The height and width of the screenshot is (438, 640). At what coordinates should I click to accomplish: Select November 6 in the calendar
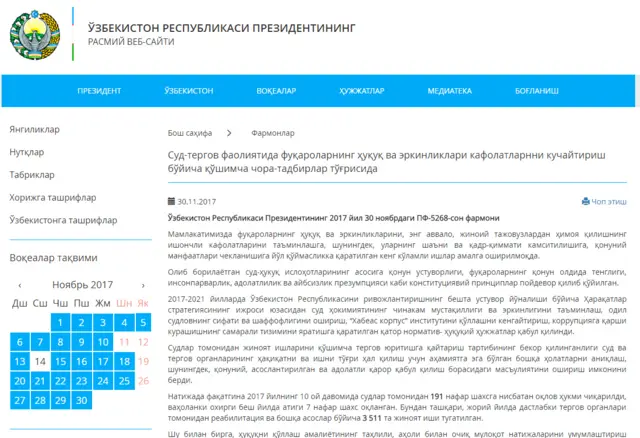point(20,342)
